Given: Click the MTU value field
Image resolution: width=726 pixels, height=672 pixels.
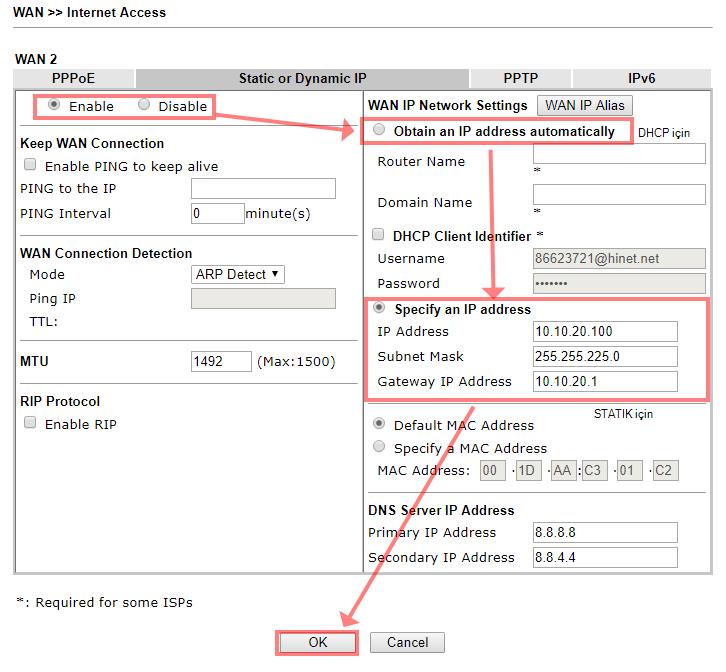Looking at the screenshot, I should coord(221,361).
